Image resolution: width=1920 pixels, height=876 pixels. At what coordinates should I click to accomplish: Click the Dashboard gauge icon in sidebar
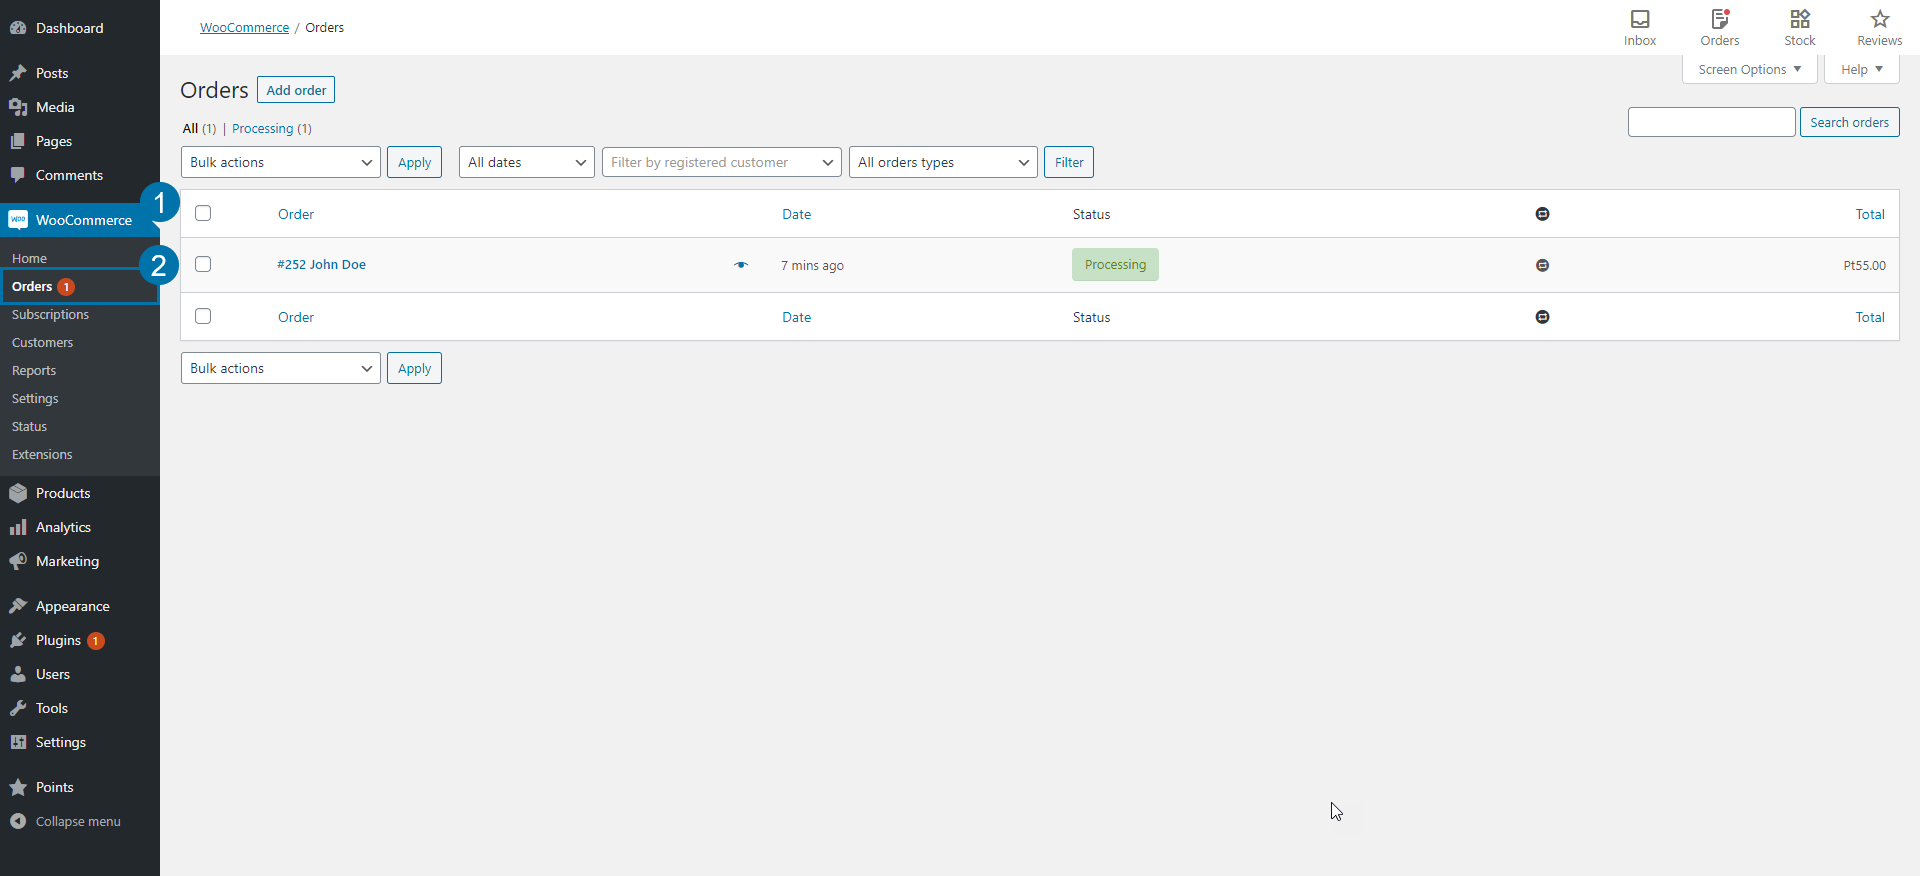pyautogui.click(x=18, y=28)
